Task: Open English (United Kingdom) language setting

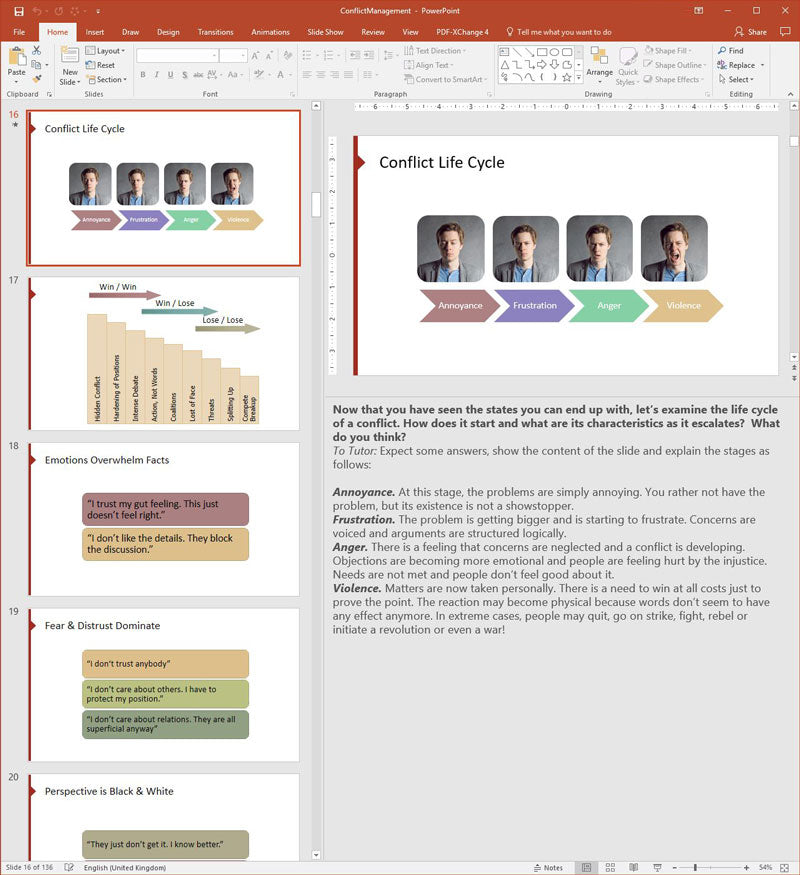Action: 125,867
